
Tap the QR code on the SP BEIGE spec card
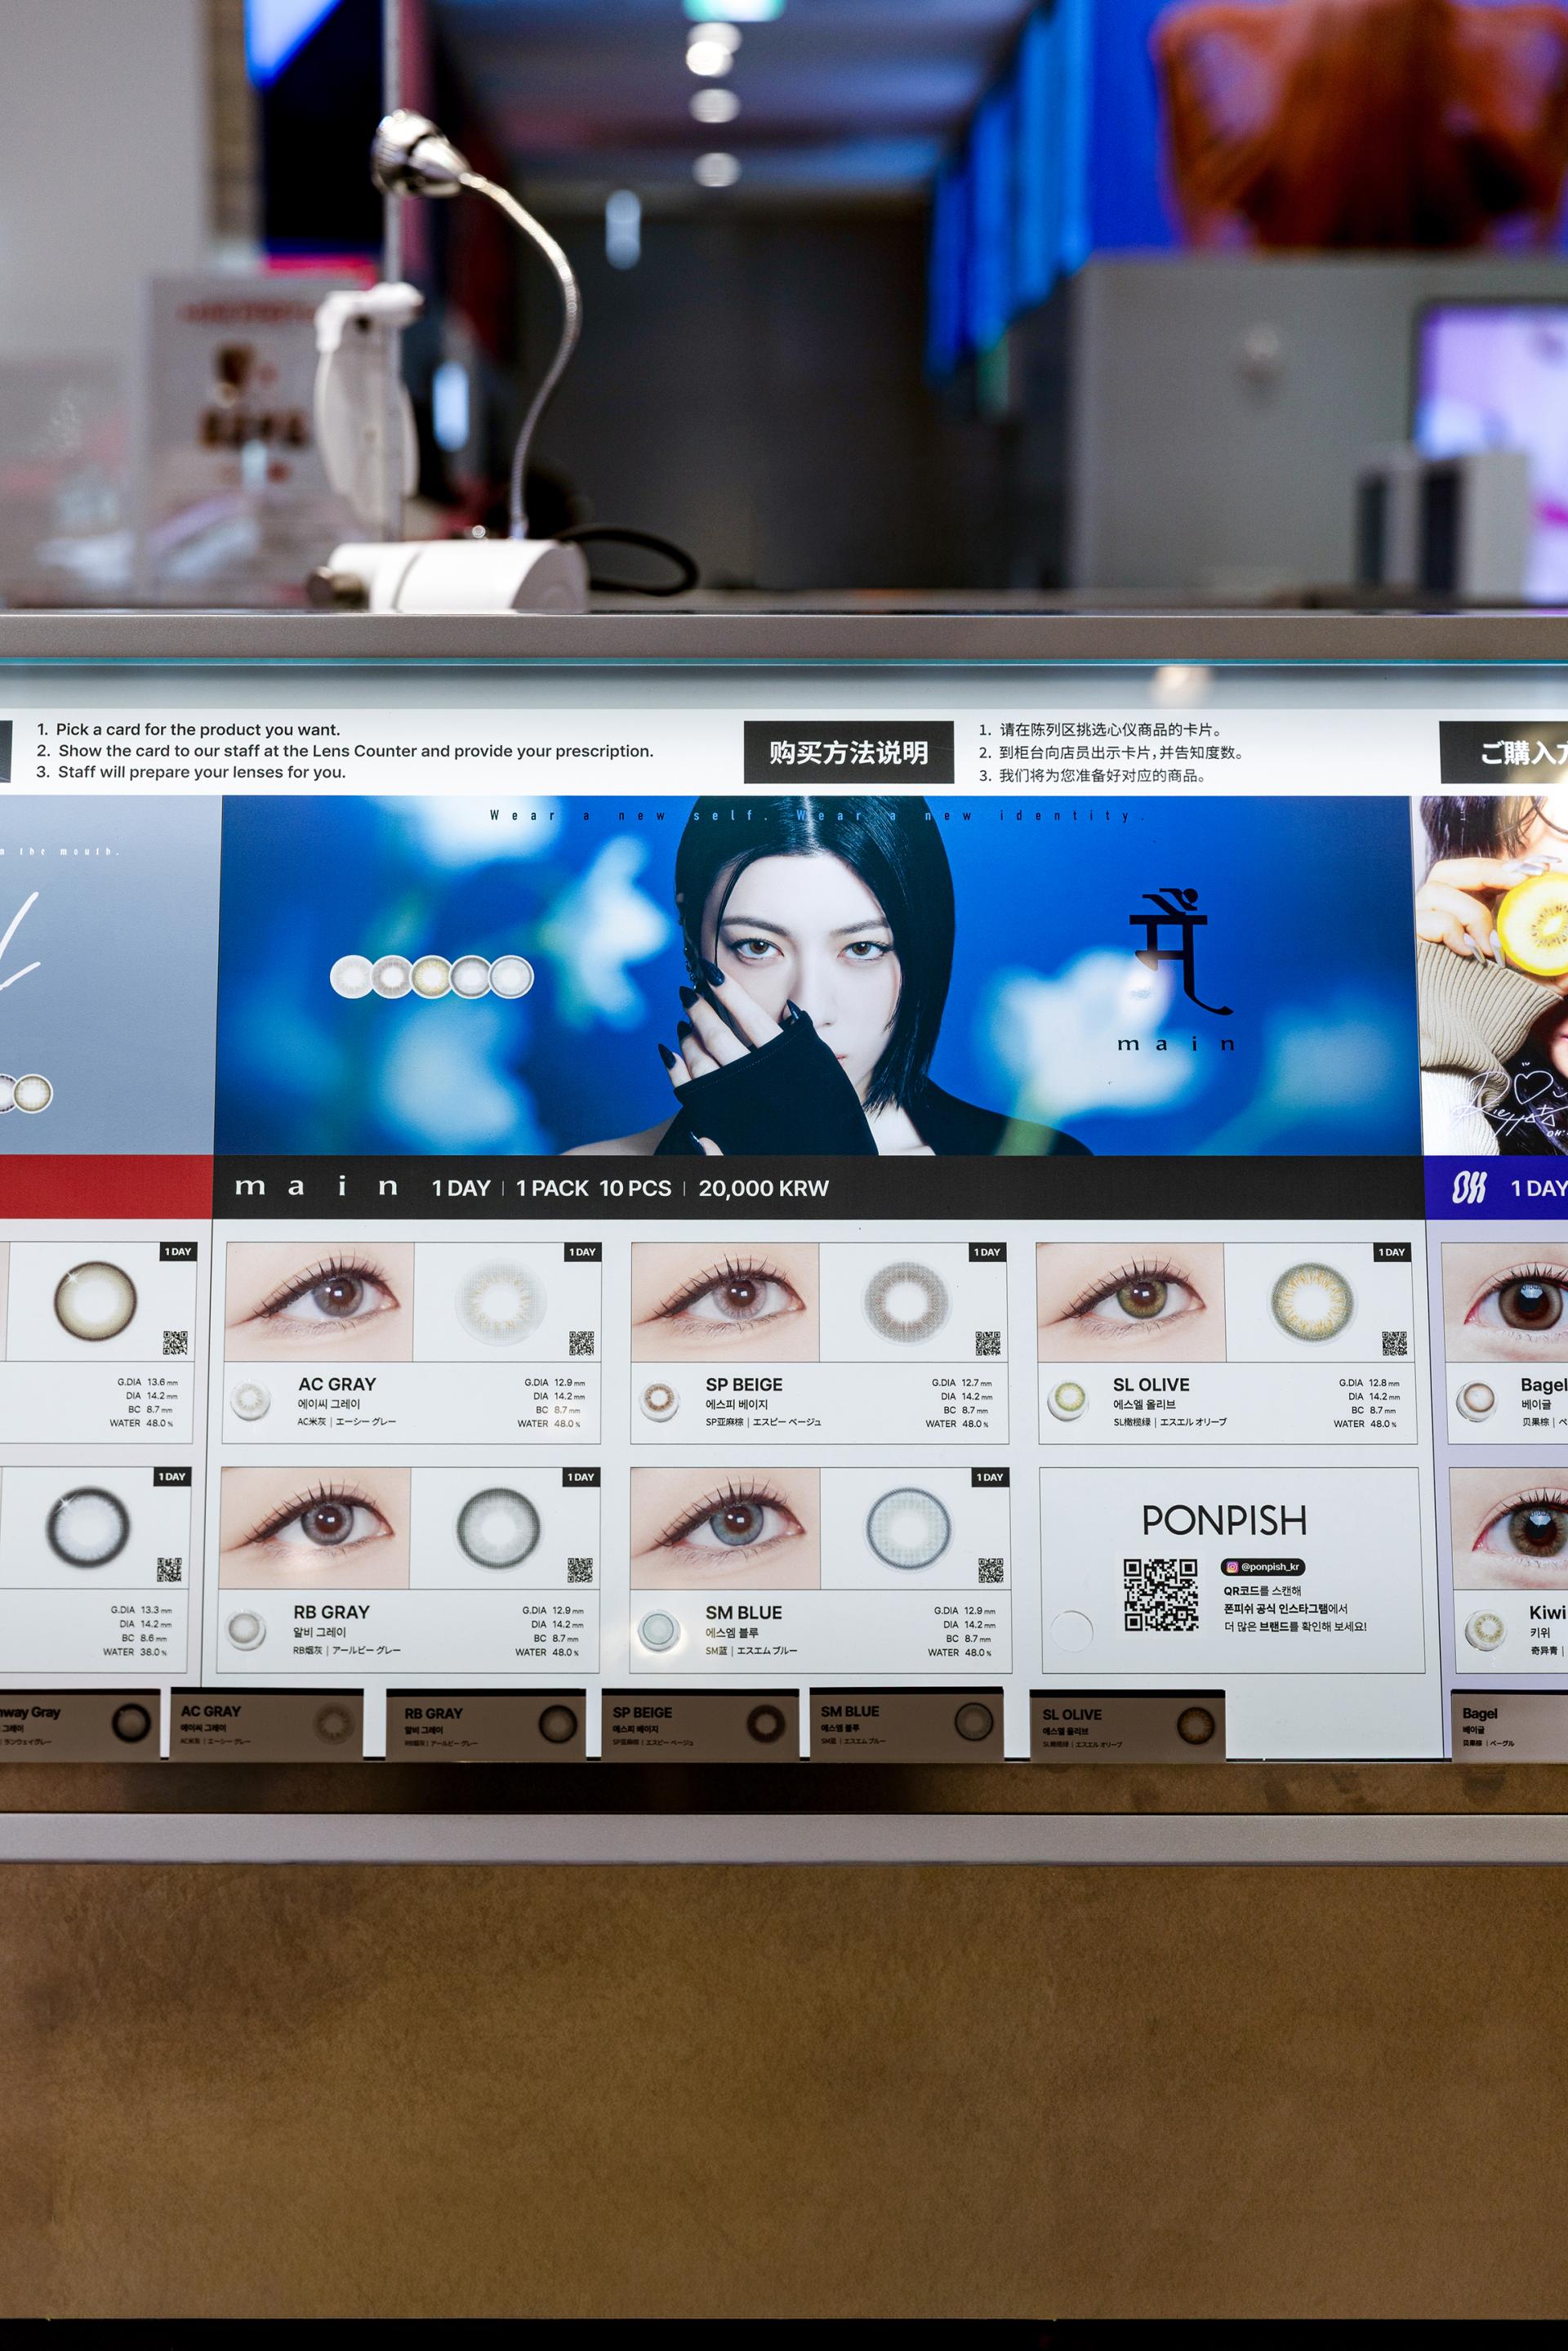click(x=988, y=1343)
